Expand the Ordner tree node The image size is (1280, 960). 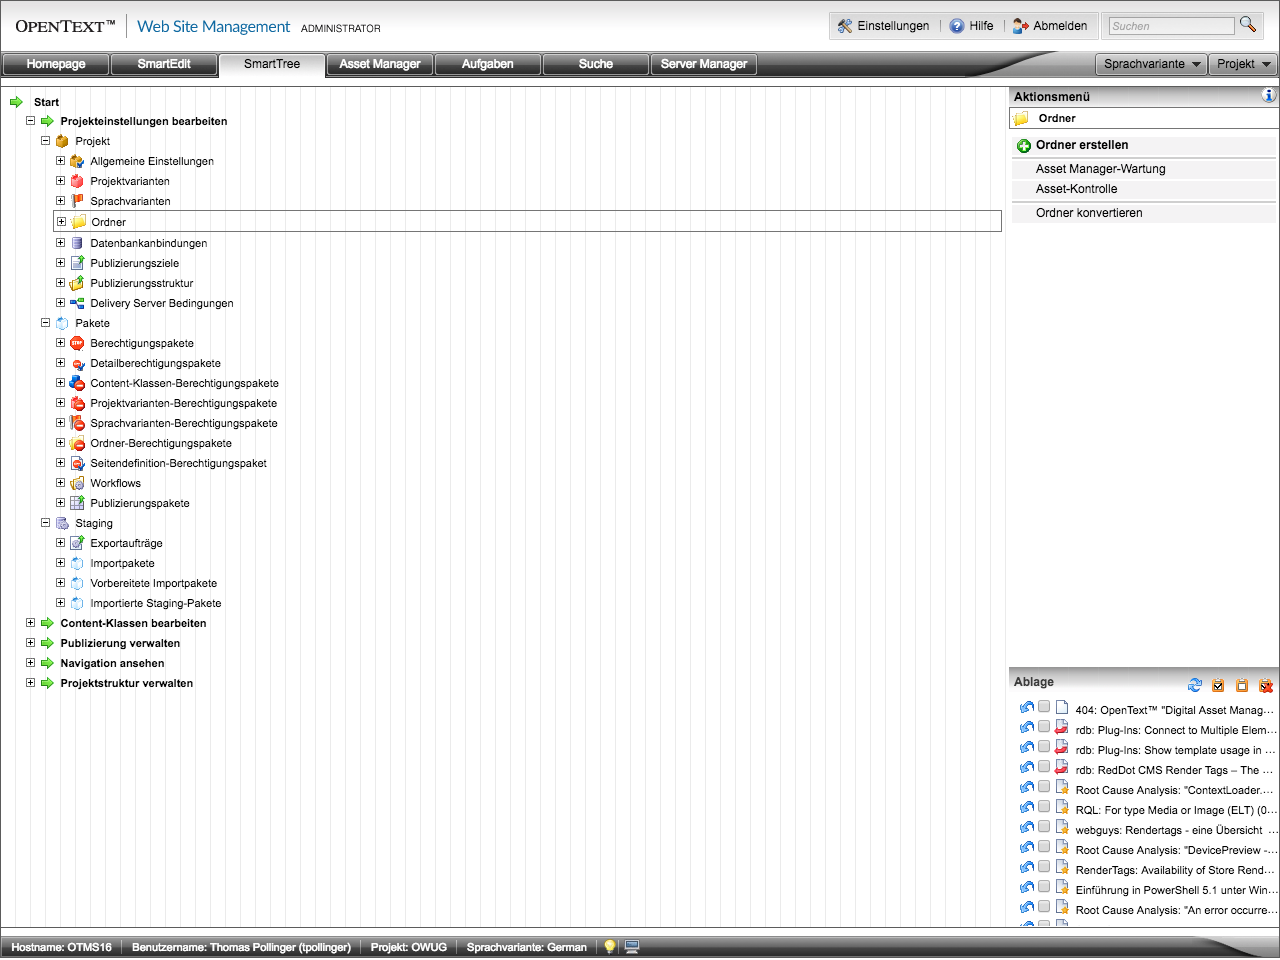[61, 222]
